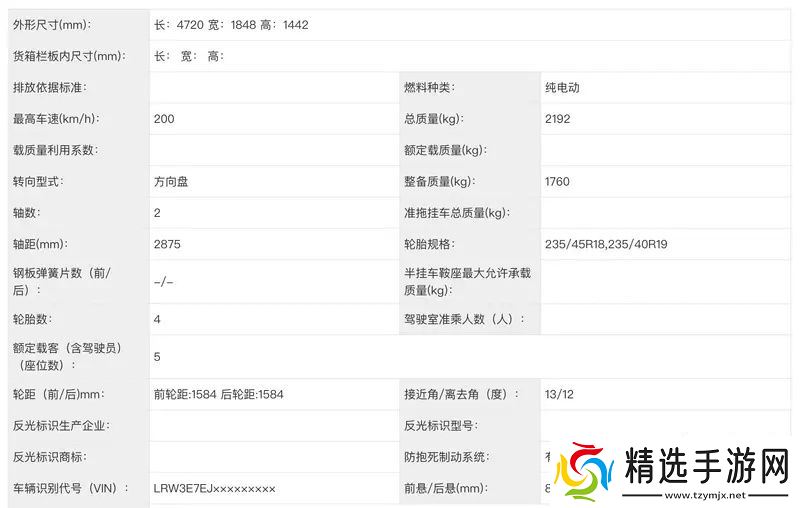
Task: Click the 防抱死制动系统 label
Action: pyautogui.click(x=445, y=457)
